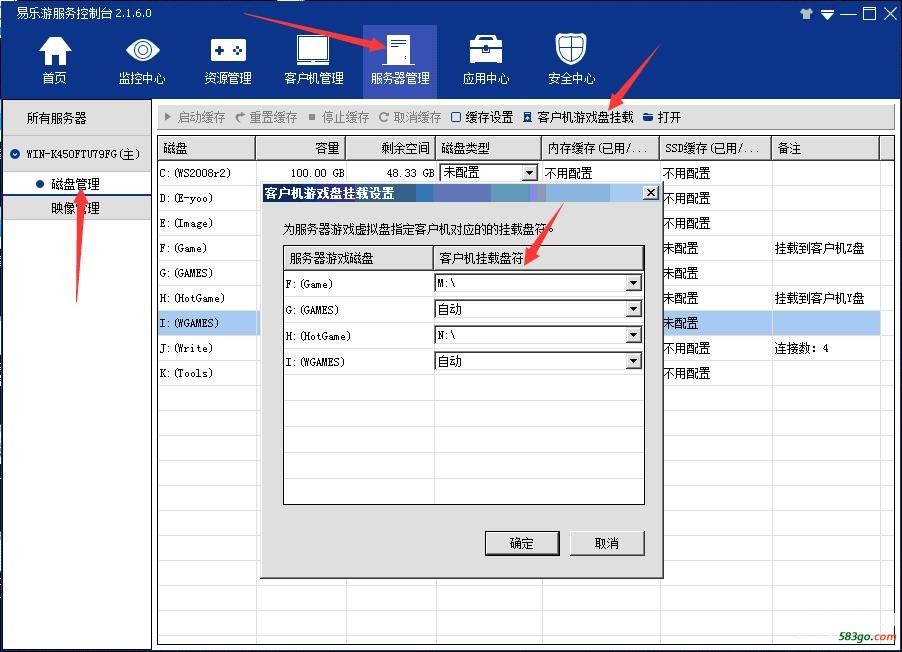Open the 监控中心 eye icon
The width and height of the screenshot is (902, 652).
(142, 50)
